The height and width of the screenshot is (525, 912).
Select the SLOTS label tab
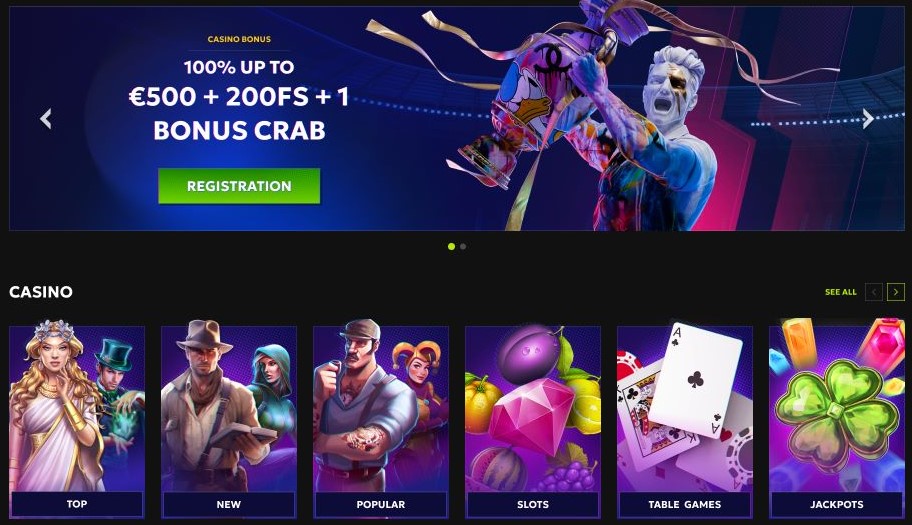click(x=533, y=504)
